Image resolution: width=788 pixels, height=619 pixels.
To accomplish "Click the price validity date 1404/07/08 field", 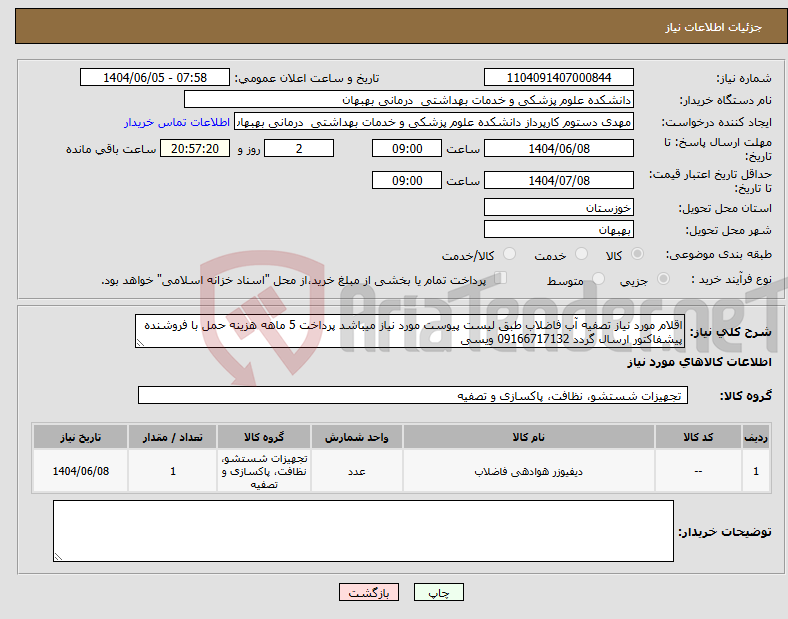I will coord(558,180).
